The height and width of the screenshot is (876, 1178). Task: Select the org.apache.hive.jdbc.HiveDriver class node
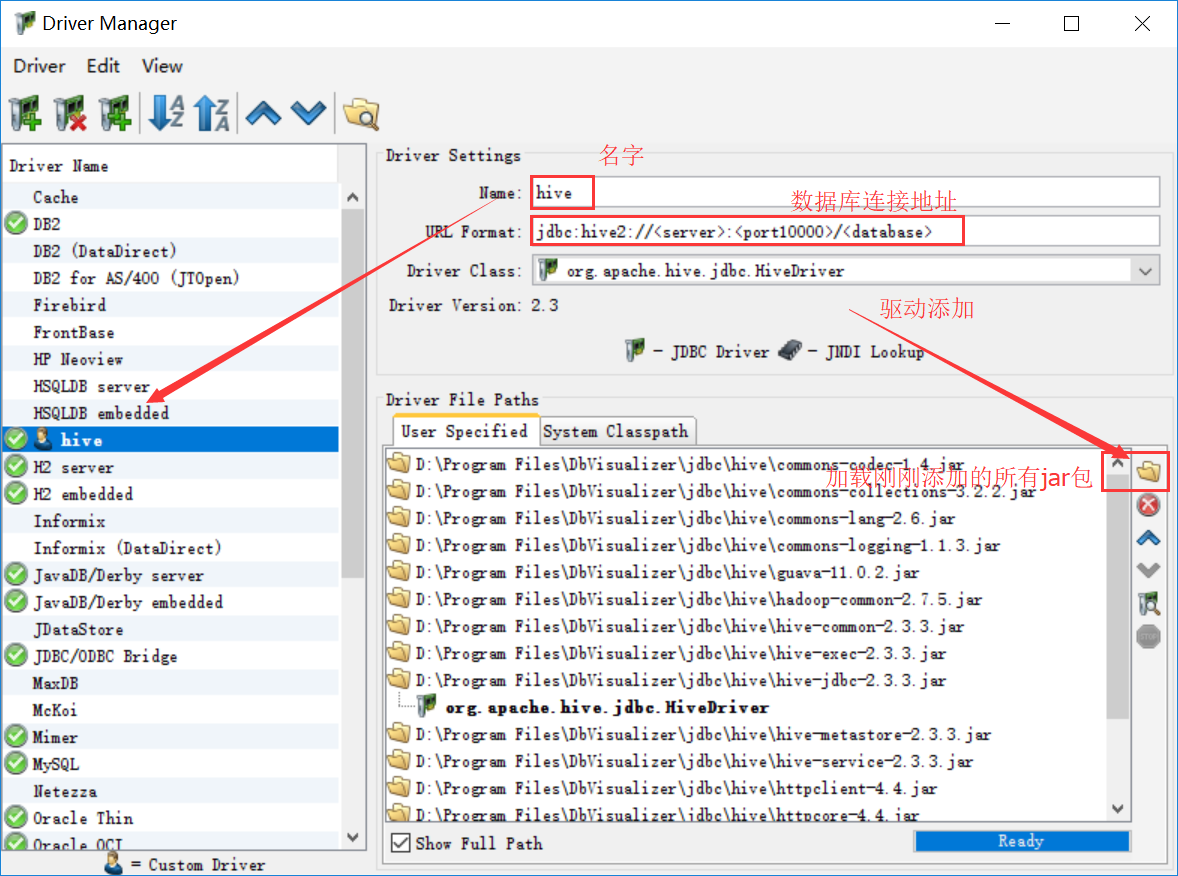click(x=607, y=707)
